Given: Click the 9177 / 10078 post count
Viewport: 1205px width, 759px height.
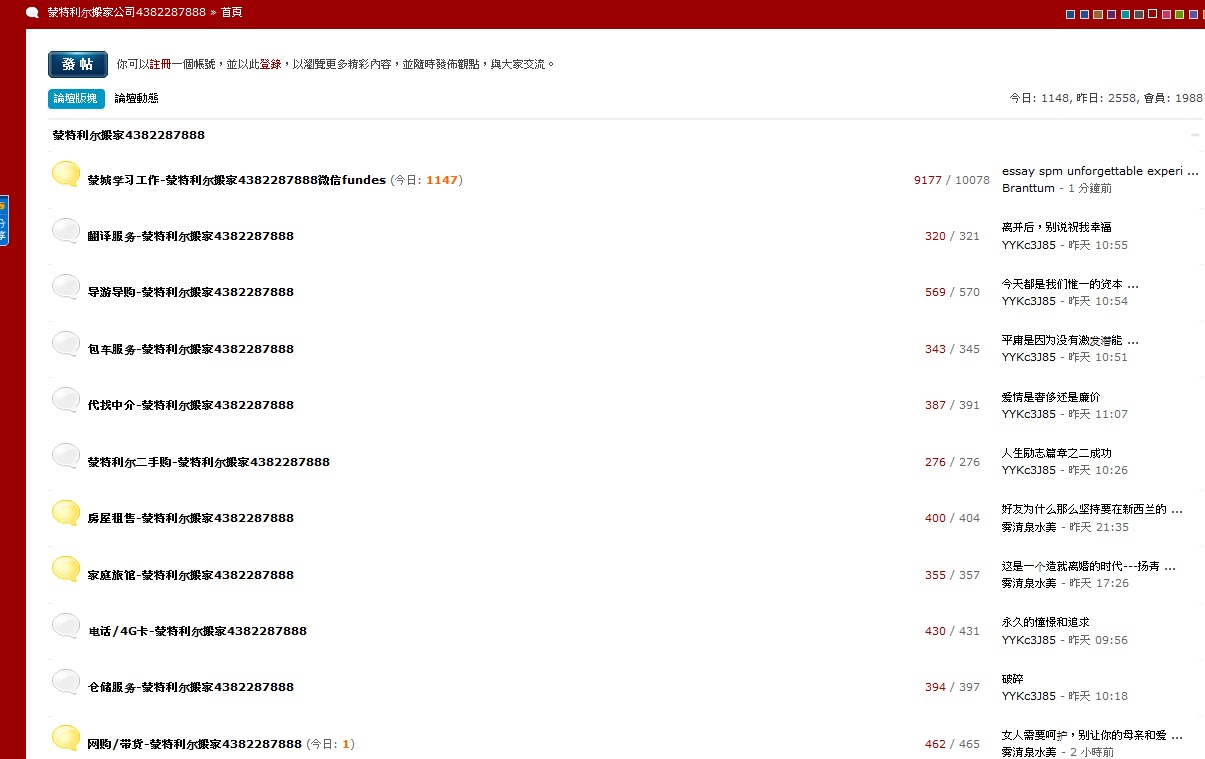Looking at the screenshot, I should pos(951,180).
